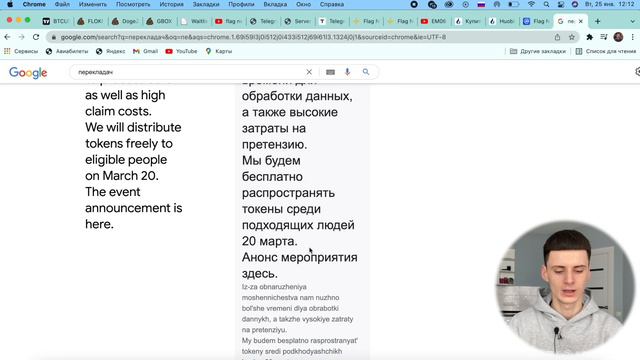Go back to the previous page
Viewport: 640px width, 360px height.
(7, 37)
